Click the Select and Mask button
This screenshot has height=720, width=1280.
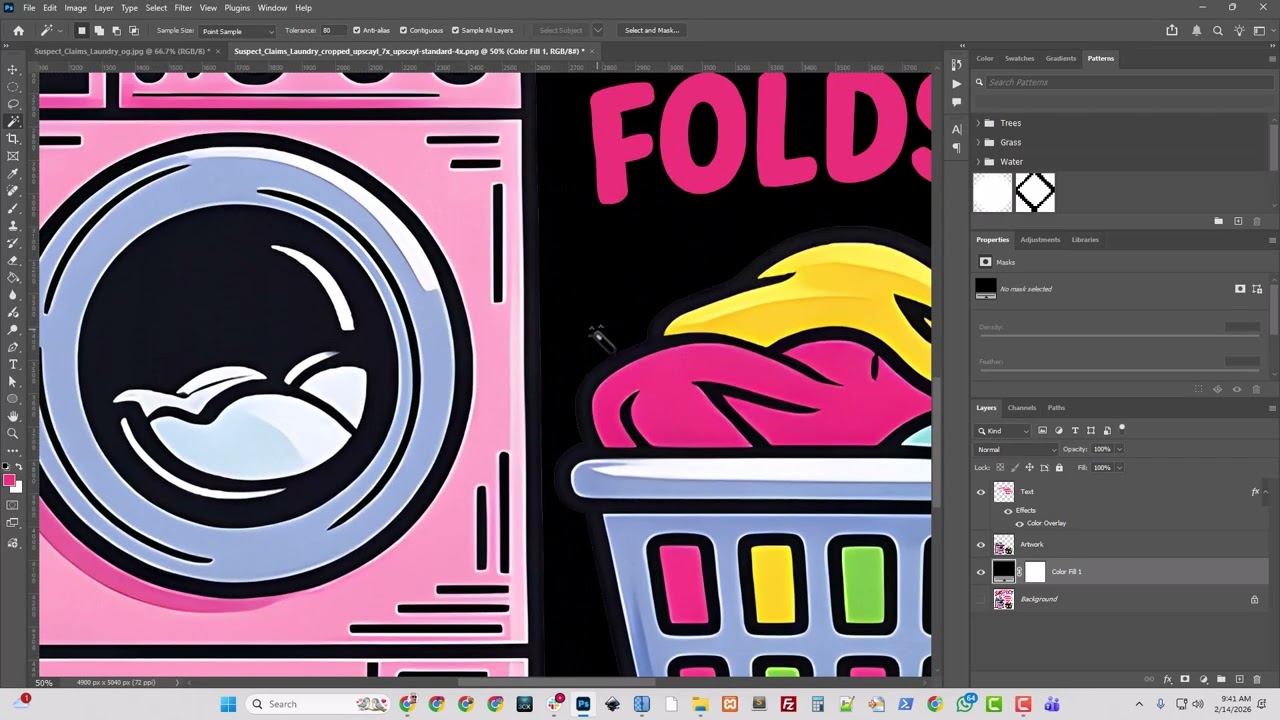coord(651,30)
